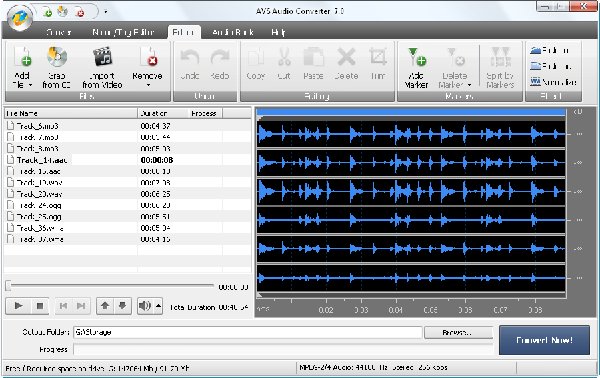Open the volume dropdown arrow beside speaker
The width and height of the screenshot is (600, 378).
point(158,306)
